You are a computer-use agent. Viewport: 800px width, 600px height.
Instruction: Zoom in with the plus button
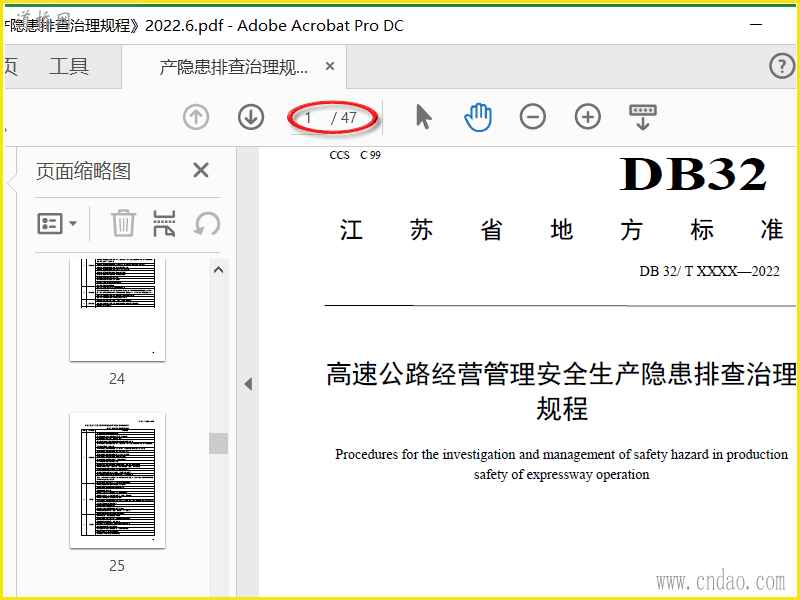pyautogui.click(x=588, y=117)
